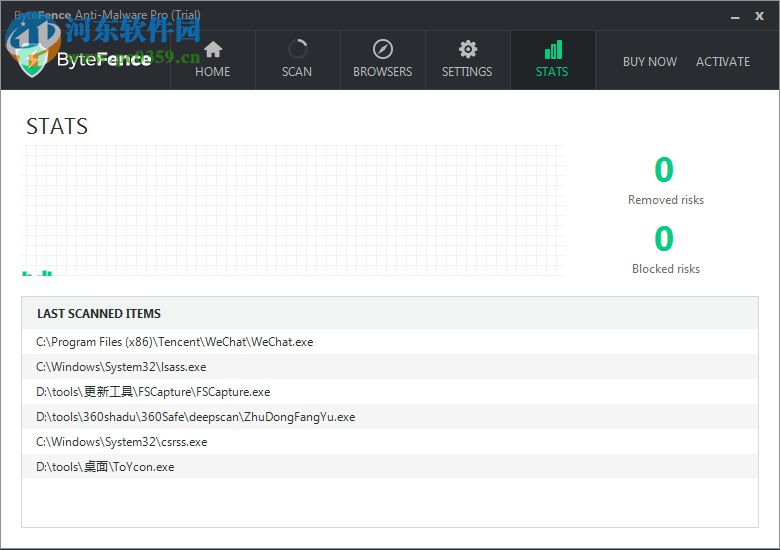Click the Scan spinner icon
Screen dimensions: 780x550
click(297, 49)
